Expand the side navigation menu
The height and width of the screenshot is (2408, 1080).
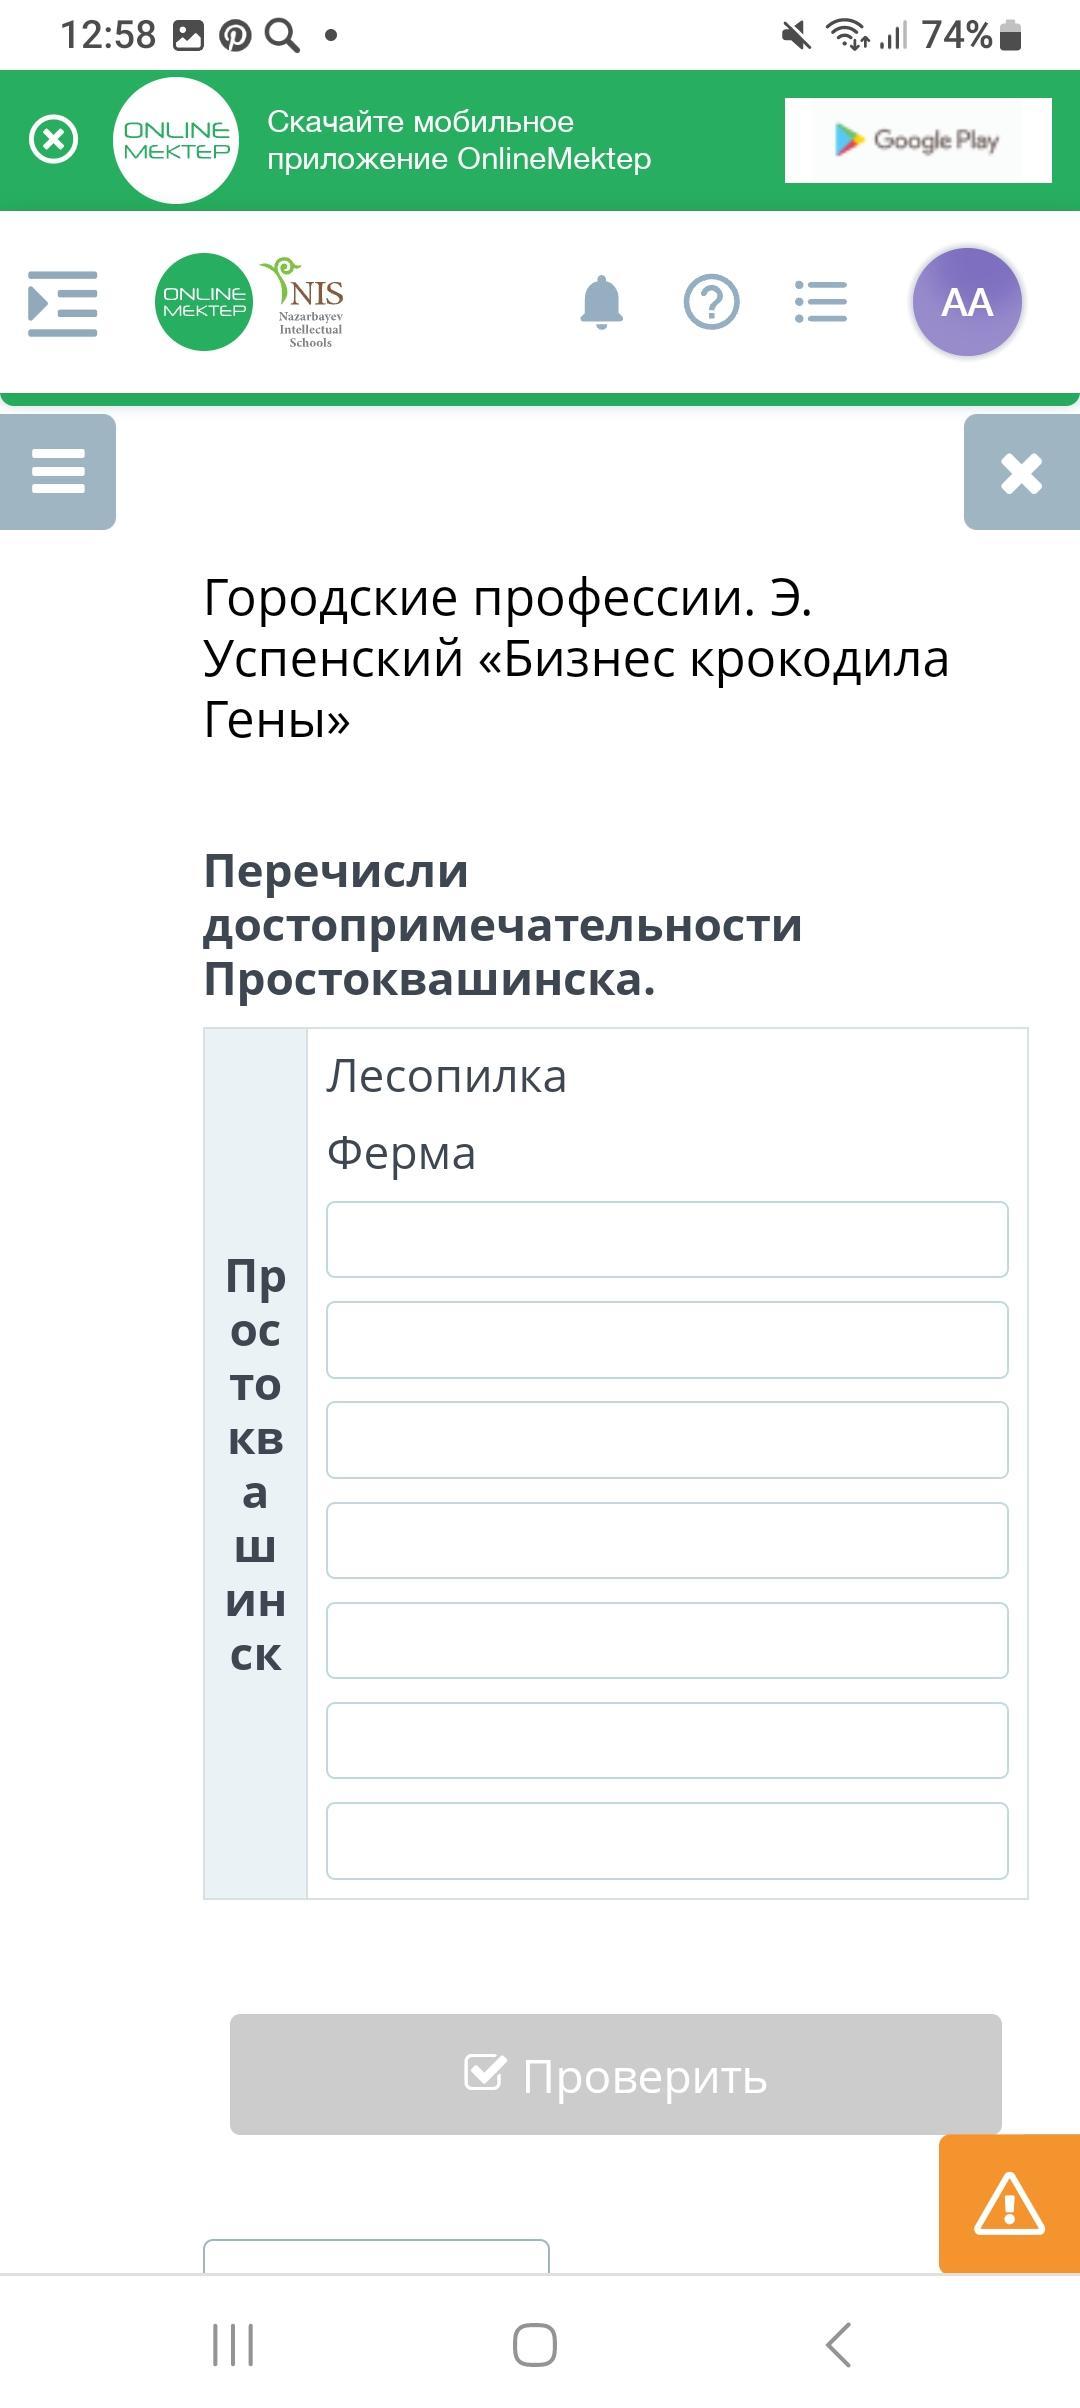62,303
